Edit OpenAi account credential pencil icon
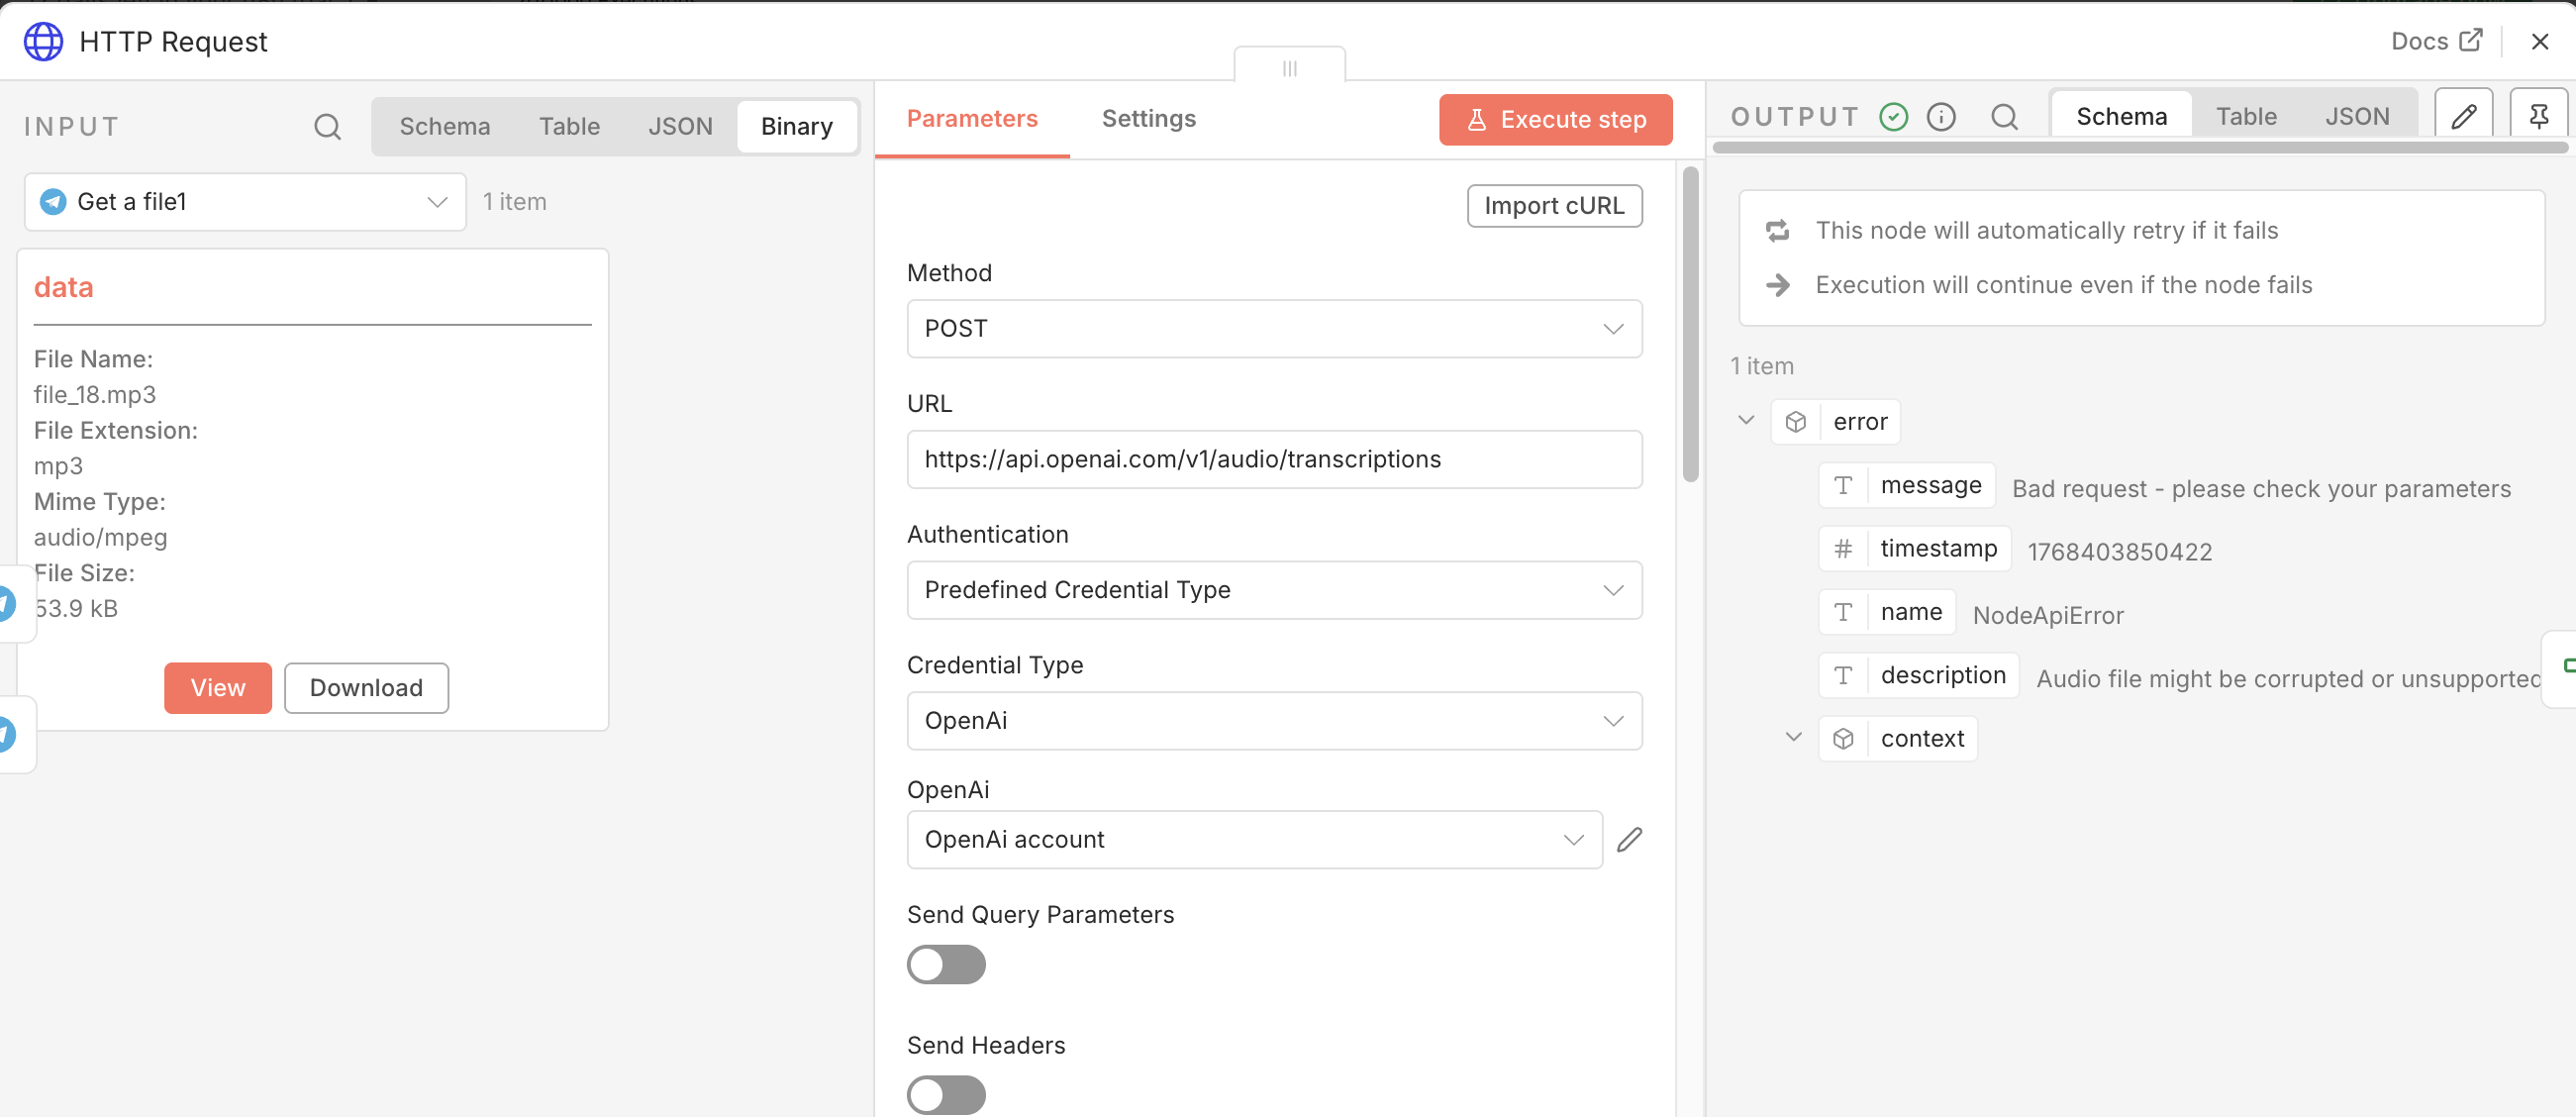The height and width of the screenshot is (1117, 2576). (x=1629, y=840)
